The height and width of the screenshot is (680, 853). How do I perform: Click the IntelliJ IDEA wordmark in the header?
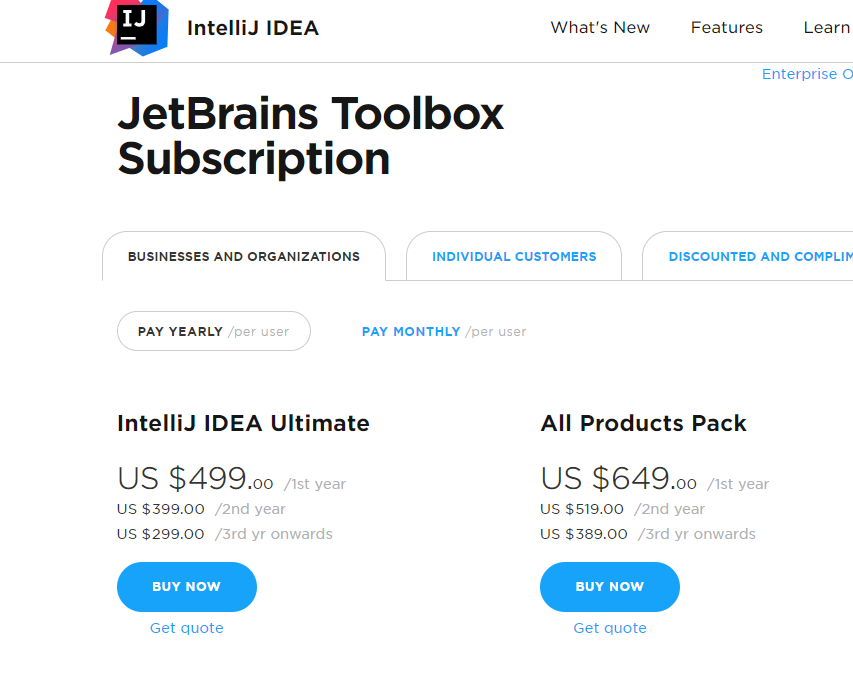(252, 28)
